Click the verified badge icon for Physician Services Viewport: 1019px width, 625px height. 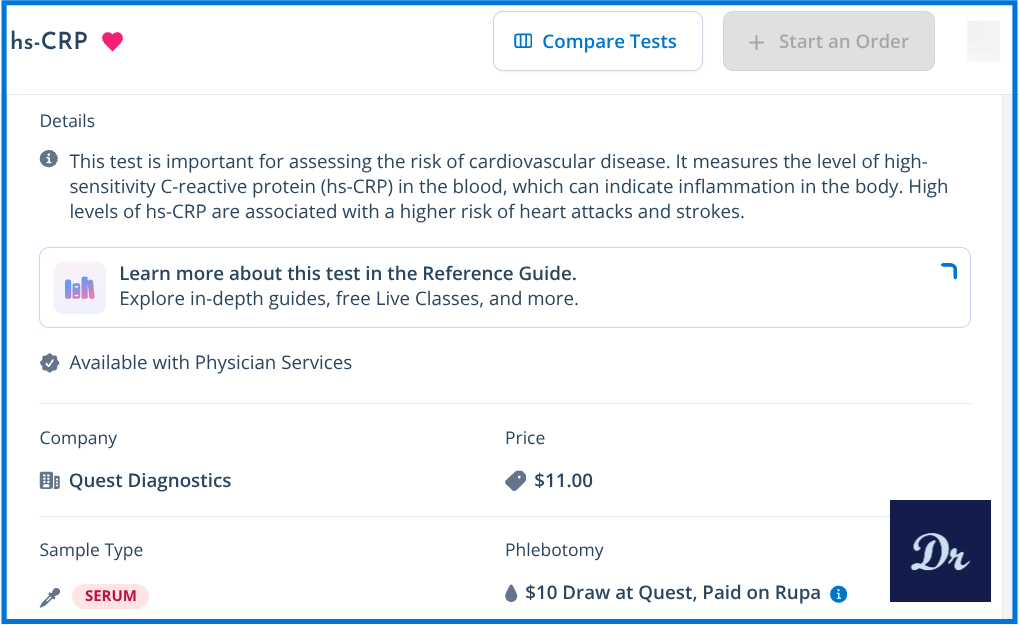(x=49, y=363)
